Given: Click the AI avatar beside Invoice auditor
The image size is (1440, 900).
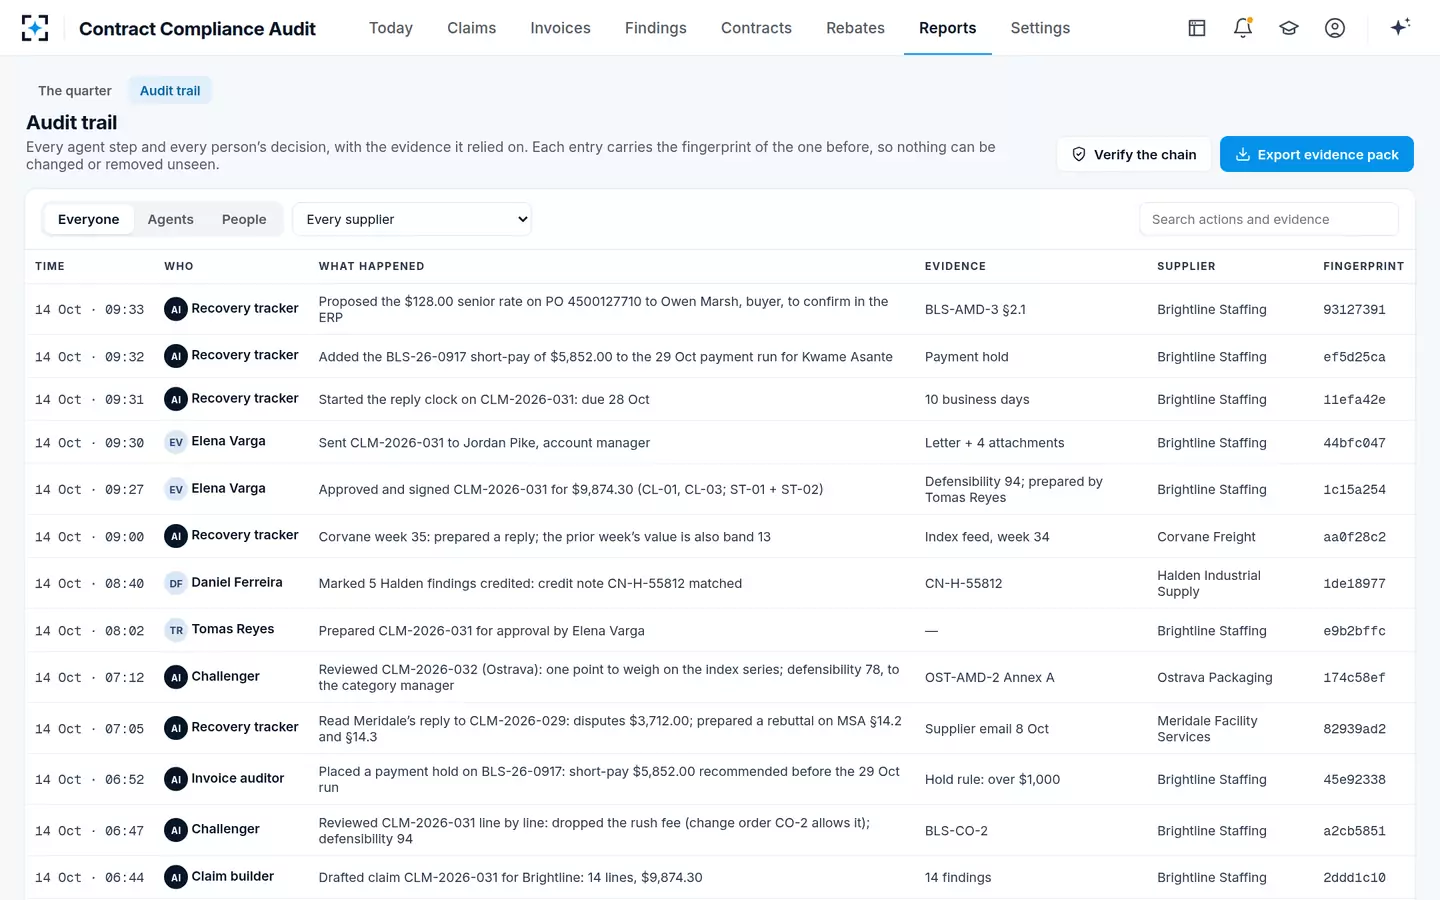Looking at the screenshot, I should (176, 779).
